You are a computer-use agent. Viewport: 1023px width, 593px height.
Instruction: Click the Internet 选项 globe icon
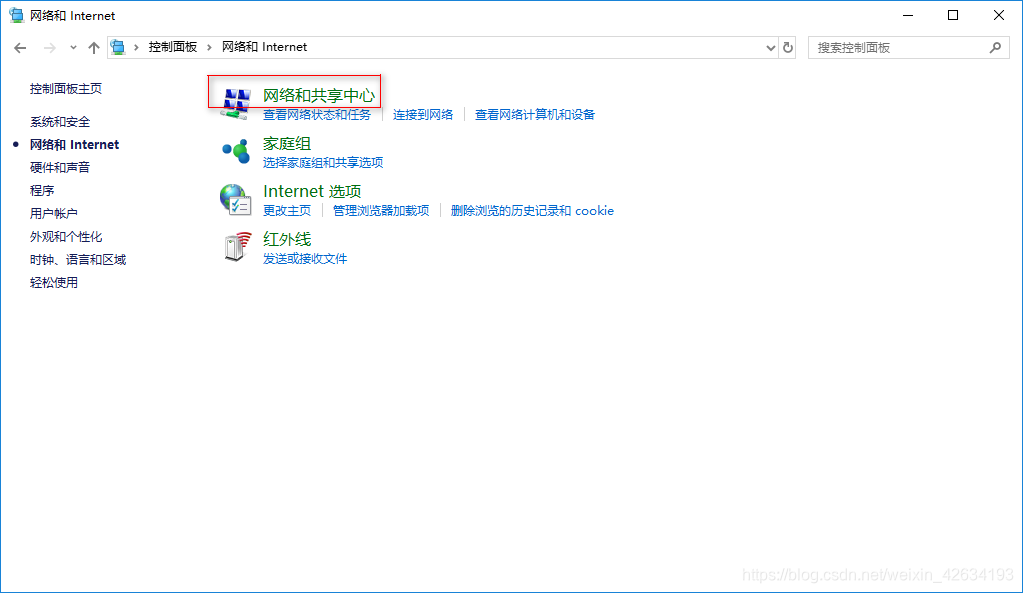pyautogui.click(x=236, y=200)
